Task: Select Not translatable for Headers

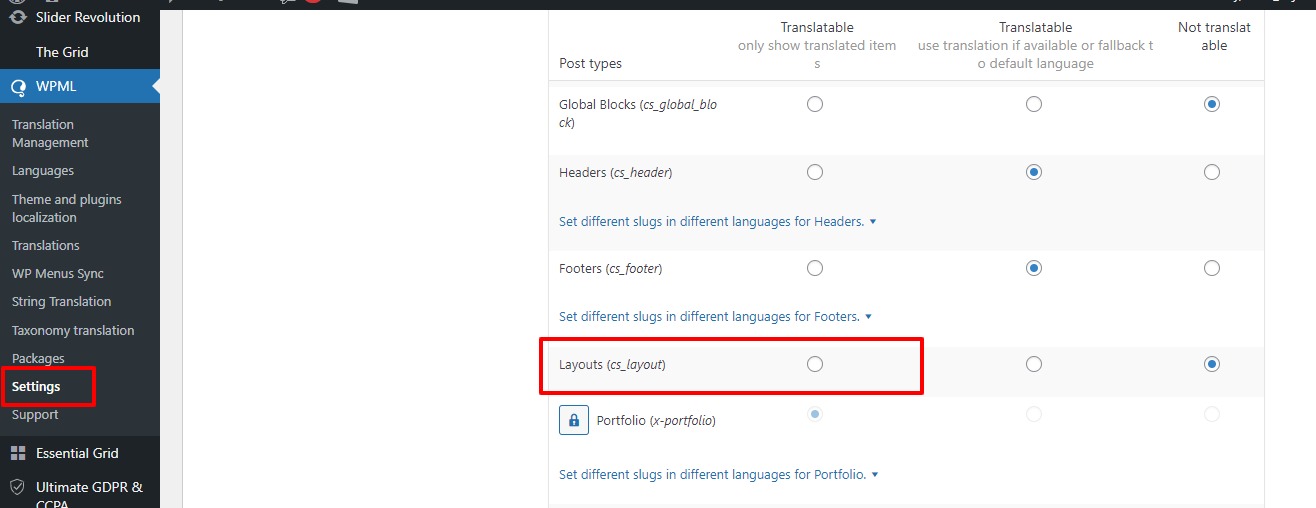Action: 1212,172
